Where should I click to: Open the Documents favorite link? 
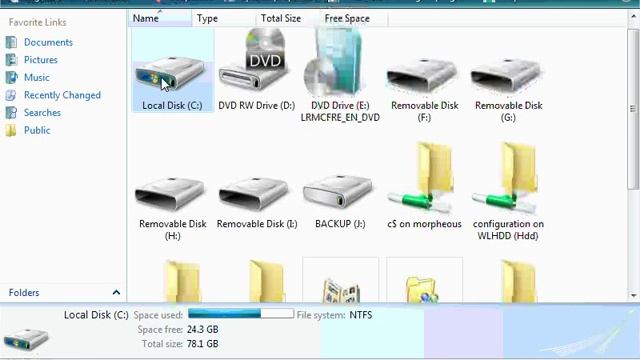48,42
